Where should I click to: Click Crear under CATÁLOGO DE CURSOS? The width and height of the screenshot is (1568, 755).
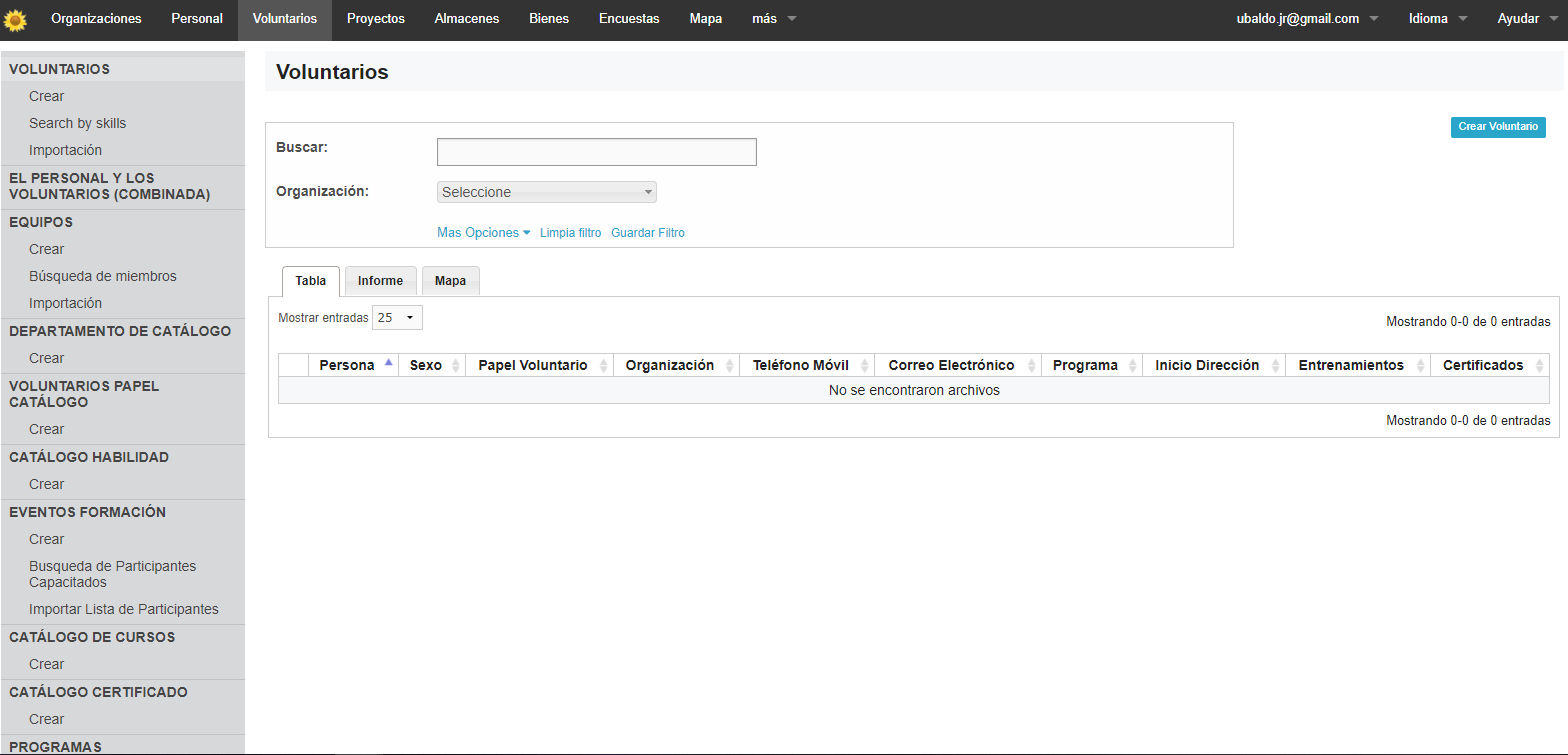[47, 664]
